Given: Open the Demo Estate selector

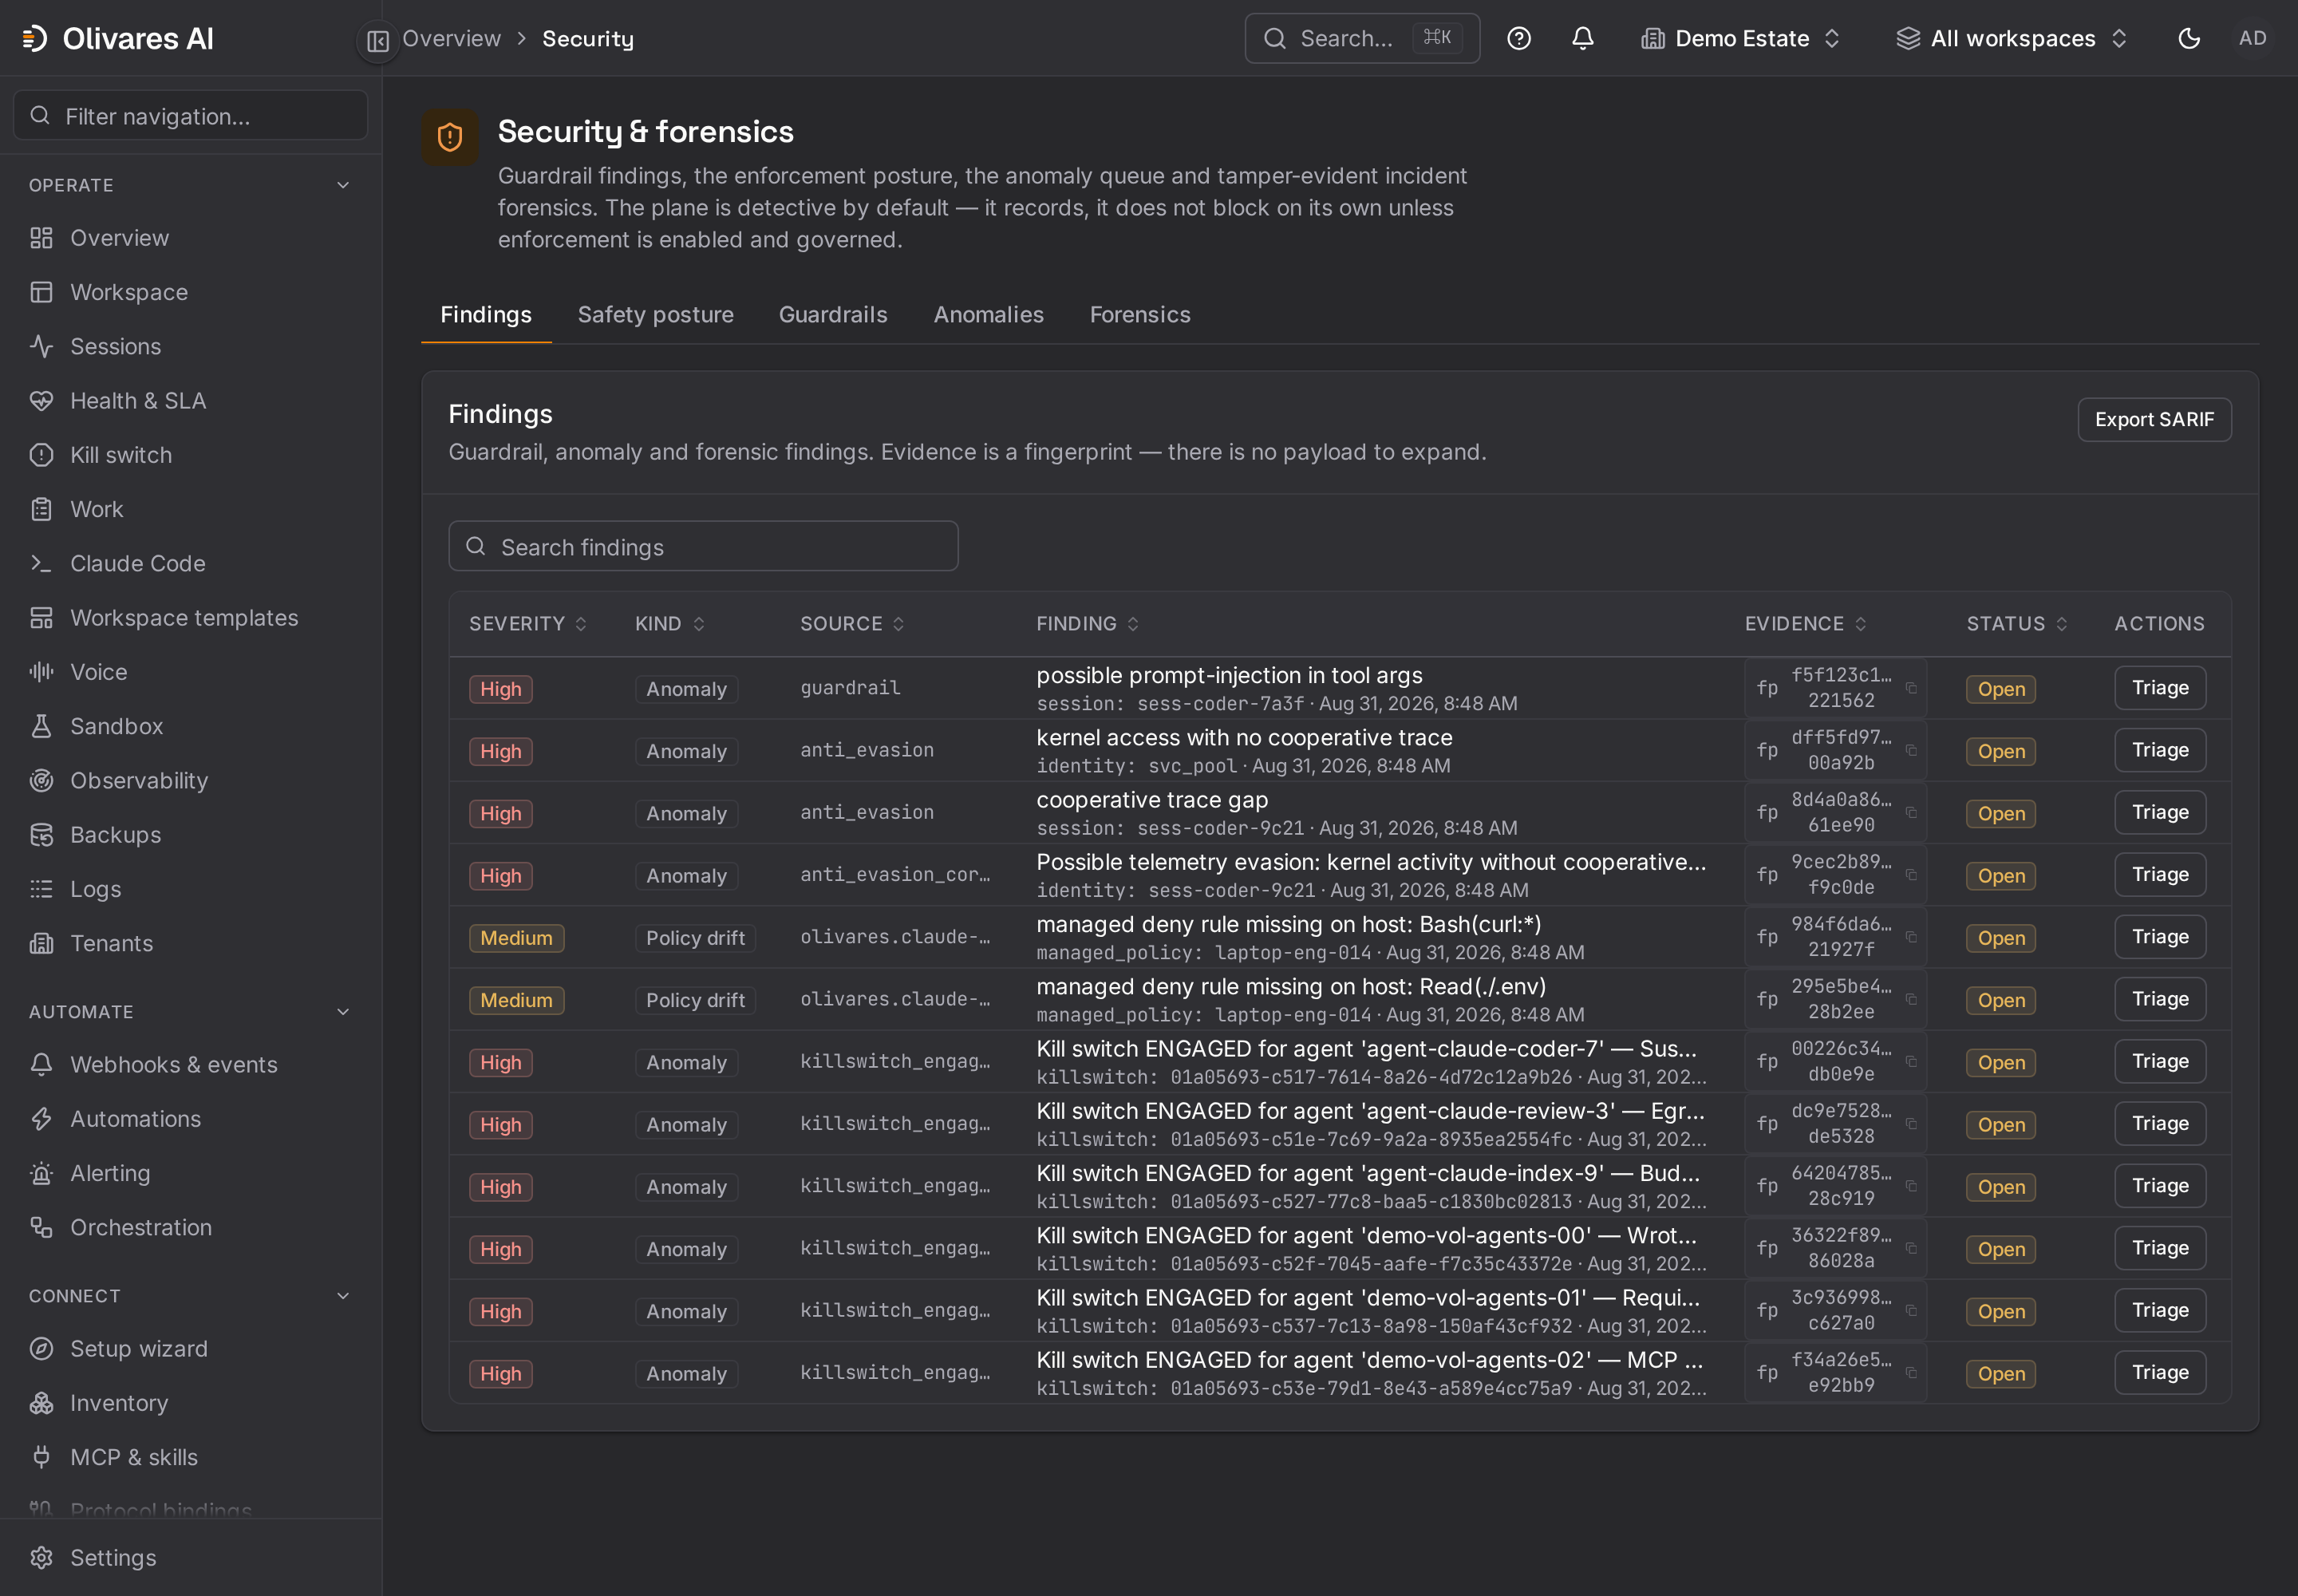Looking at the screenshot, I should click(x=1741, y=39).
